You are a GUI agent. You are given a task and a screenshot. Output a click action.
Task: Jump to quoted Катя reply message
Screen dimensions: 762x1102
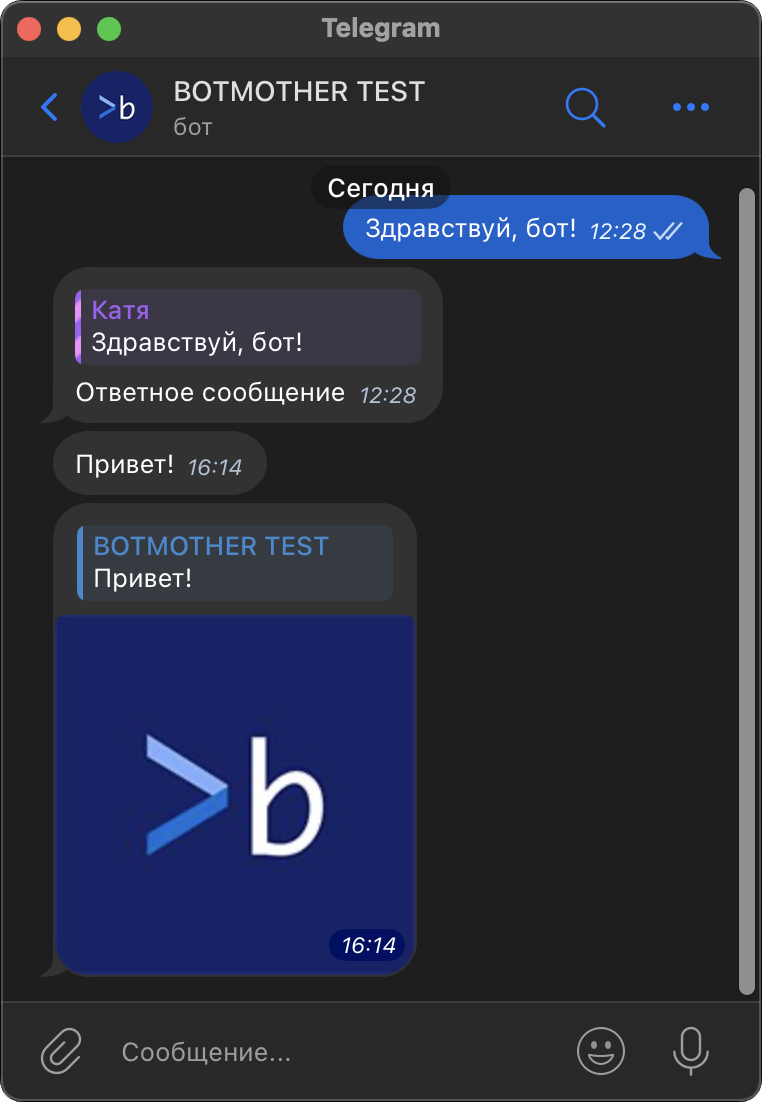click(248, 327)
